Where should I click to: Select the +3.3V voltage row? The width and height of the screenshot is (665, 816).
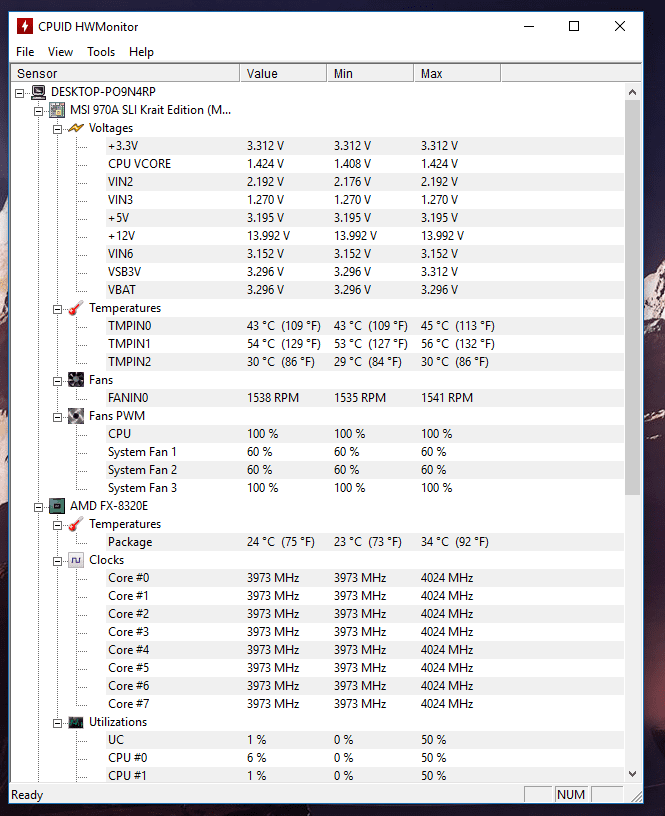[365, 146]
